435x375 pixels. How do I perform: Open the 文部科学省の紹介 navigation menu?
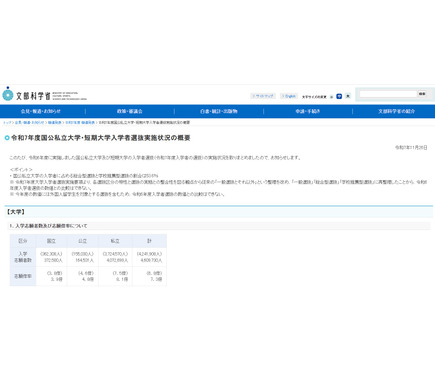[x=396, y=111]
